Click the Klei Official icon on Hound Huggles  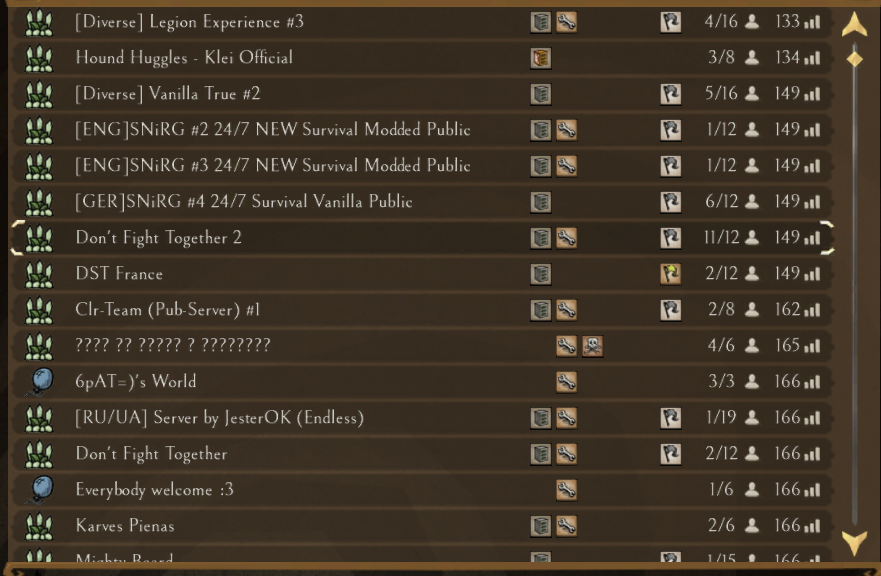[541, 58]
